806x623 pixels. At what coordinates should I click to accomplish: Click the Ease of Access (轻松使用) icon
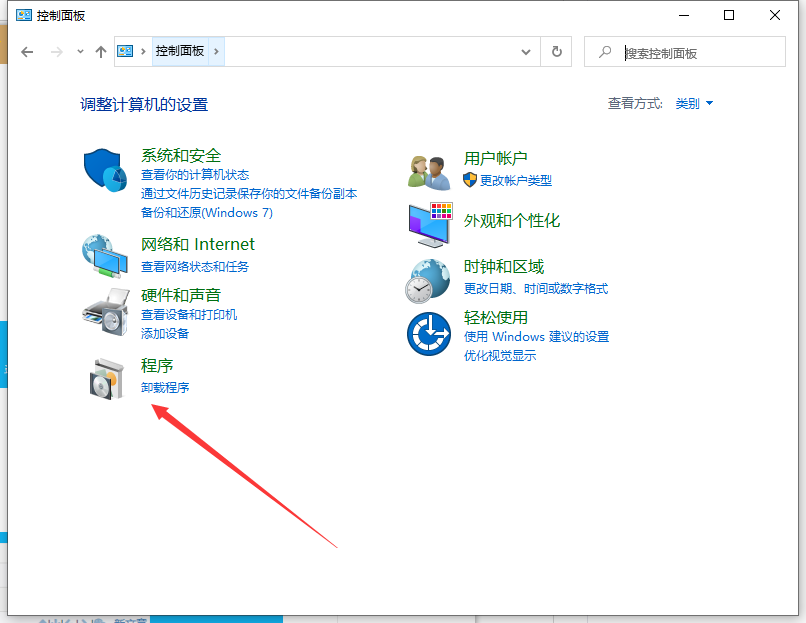430,333
